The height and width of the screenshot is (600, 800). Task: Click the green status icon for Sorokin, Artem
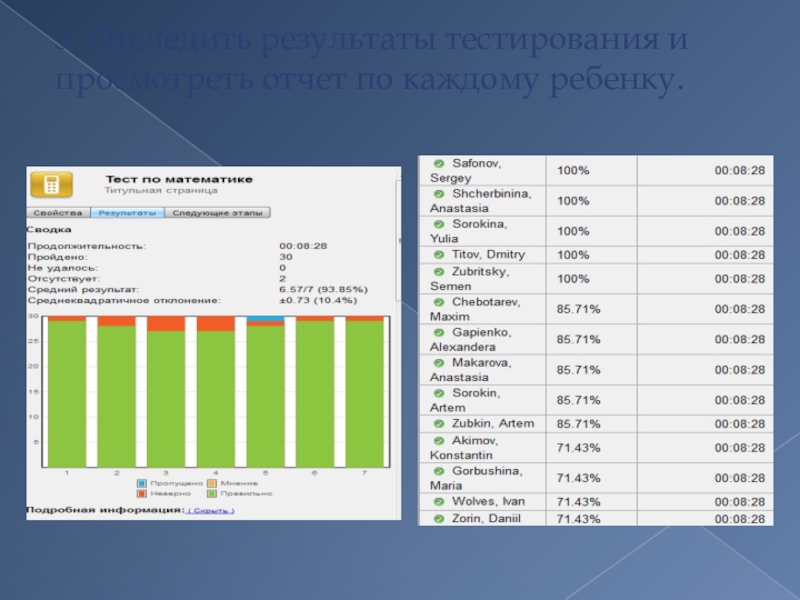tap(439, 393)
